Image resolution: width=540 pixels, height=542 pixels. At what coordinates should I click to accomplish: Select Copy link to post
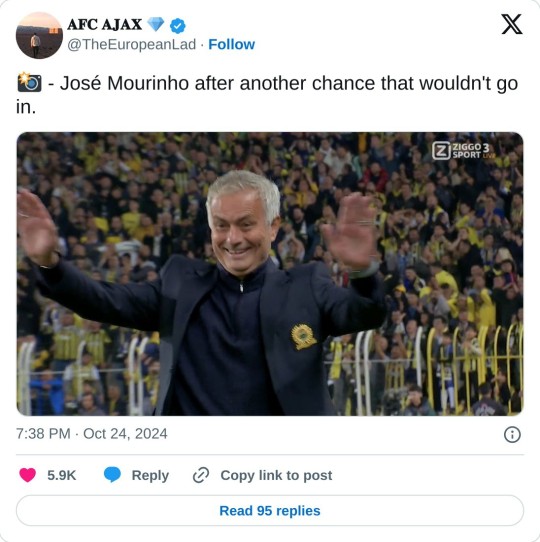pyautogui.click(x=276, y=475)
